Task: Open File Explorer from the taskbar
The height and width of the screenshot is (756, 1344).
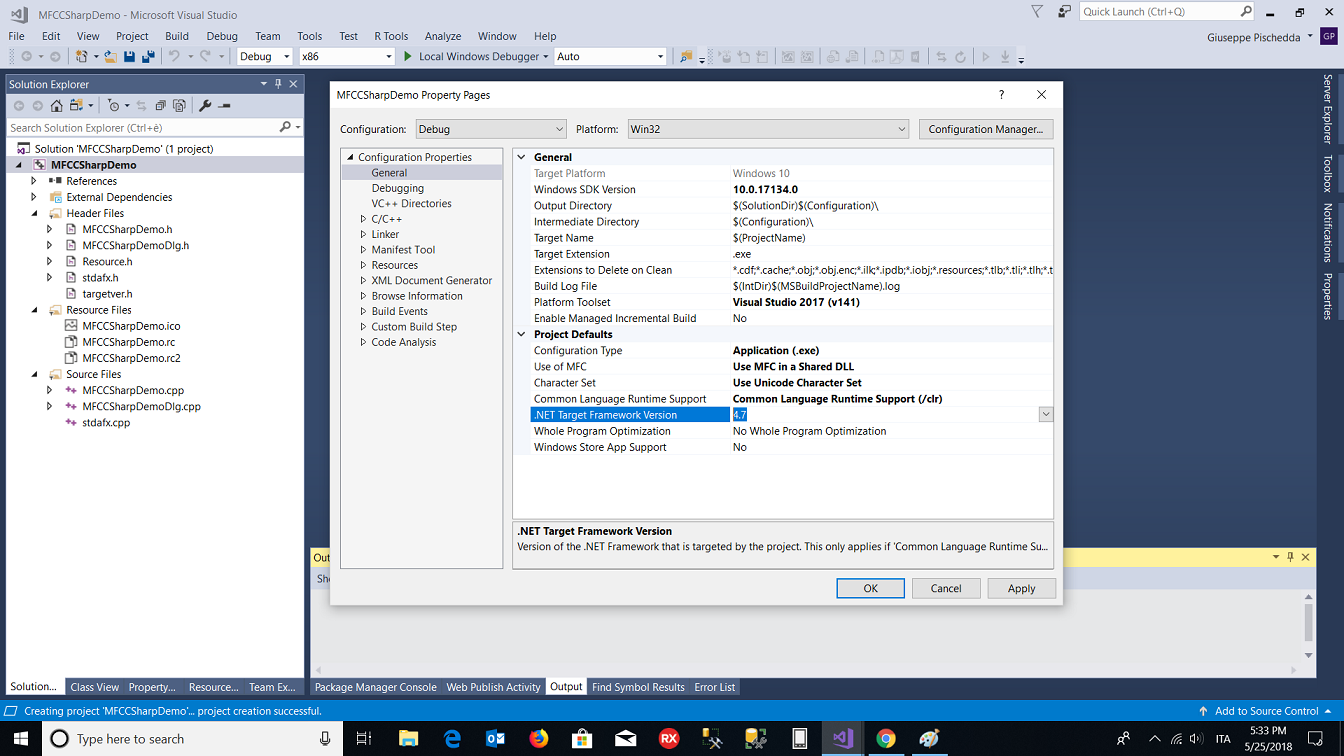Action: 408,739
